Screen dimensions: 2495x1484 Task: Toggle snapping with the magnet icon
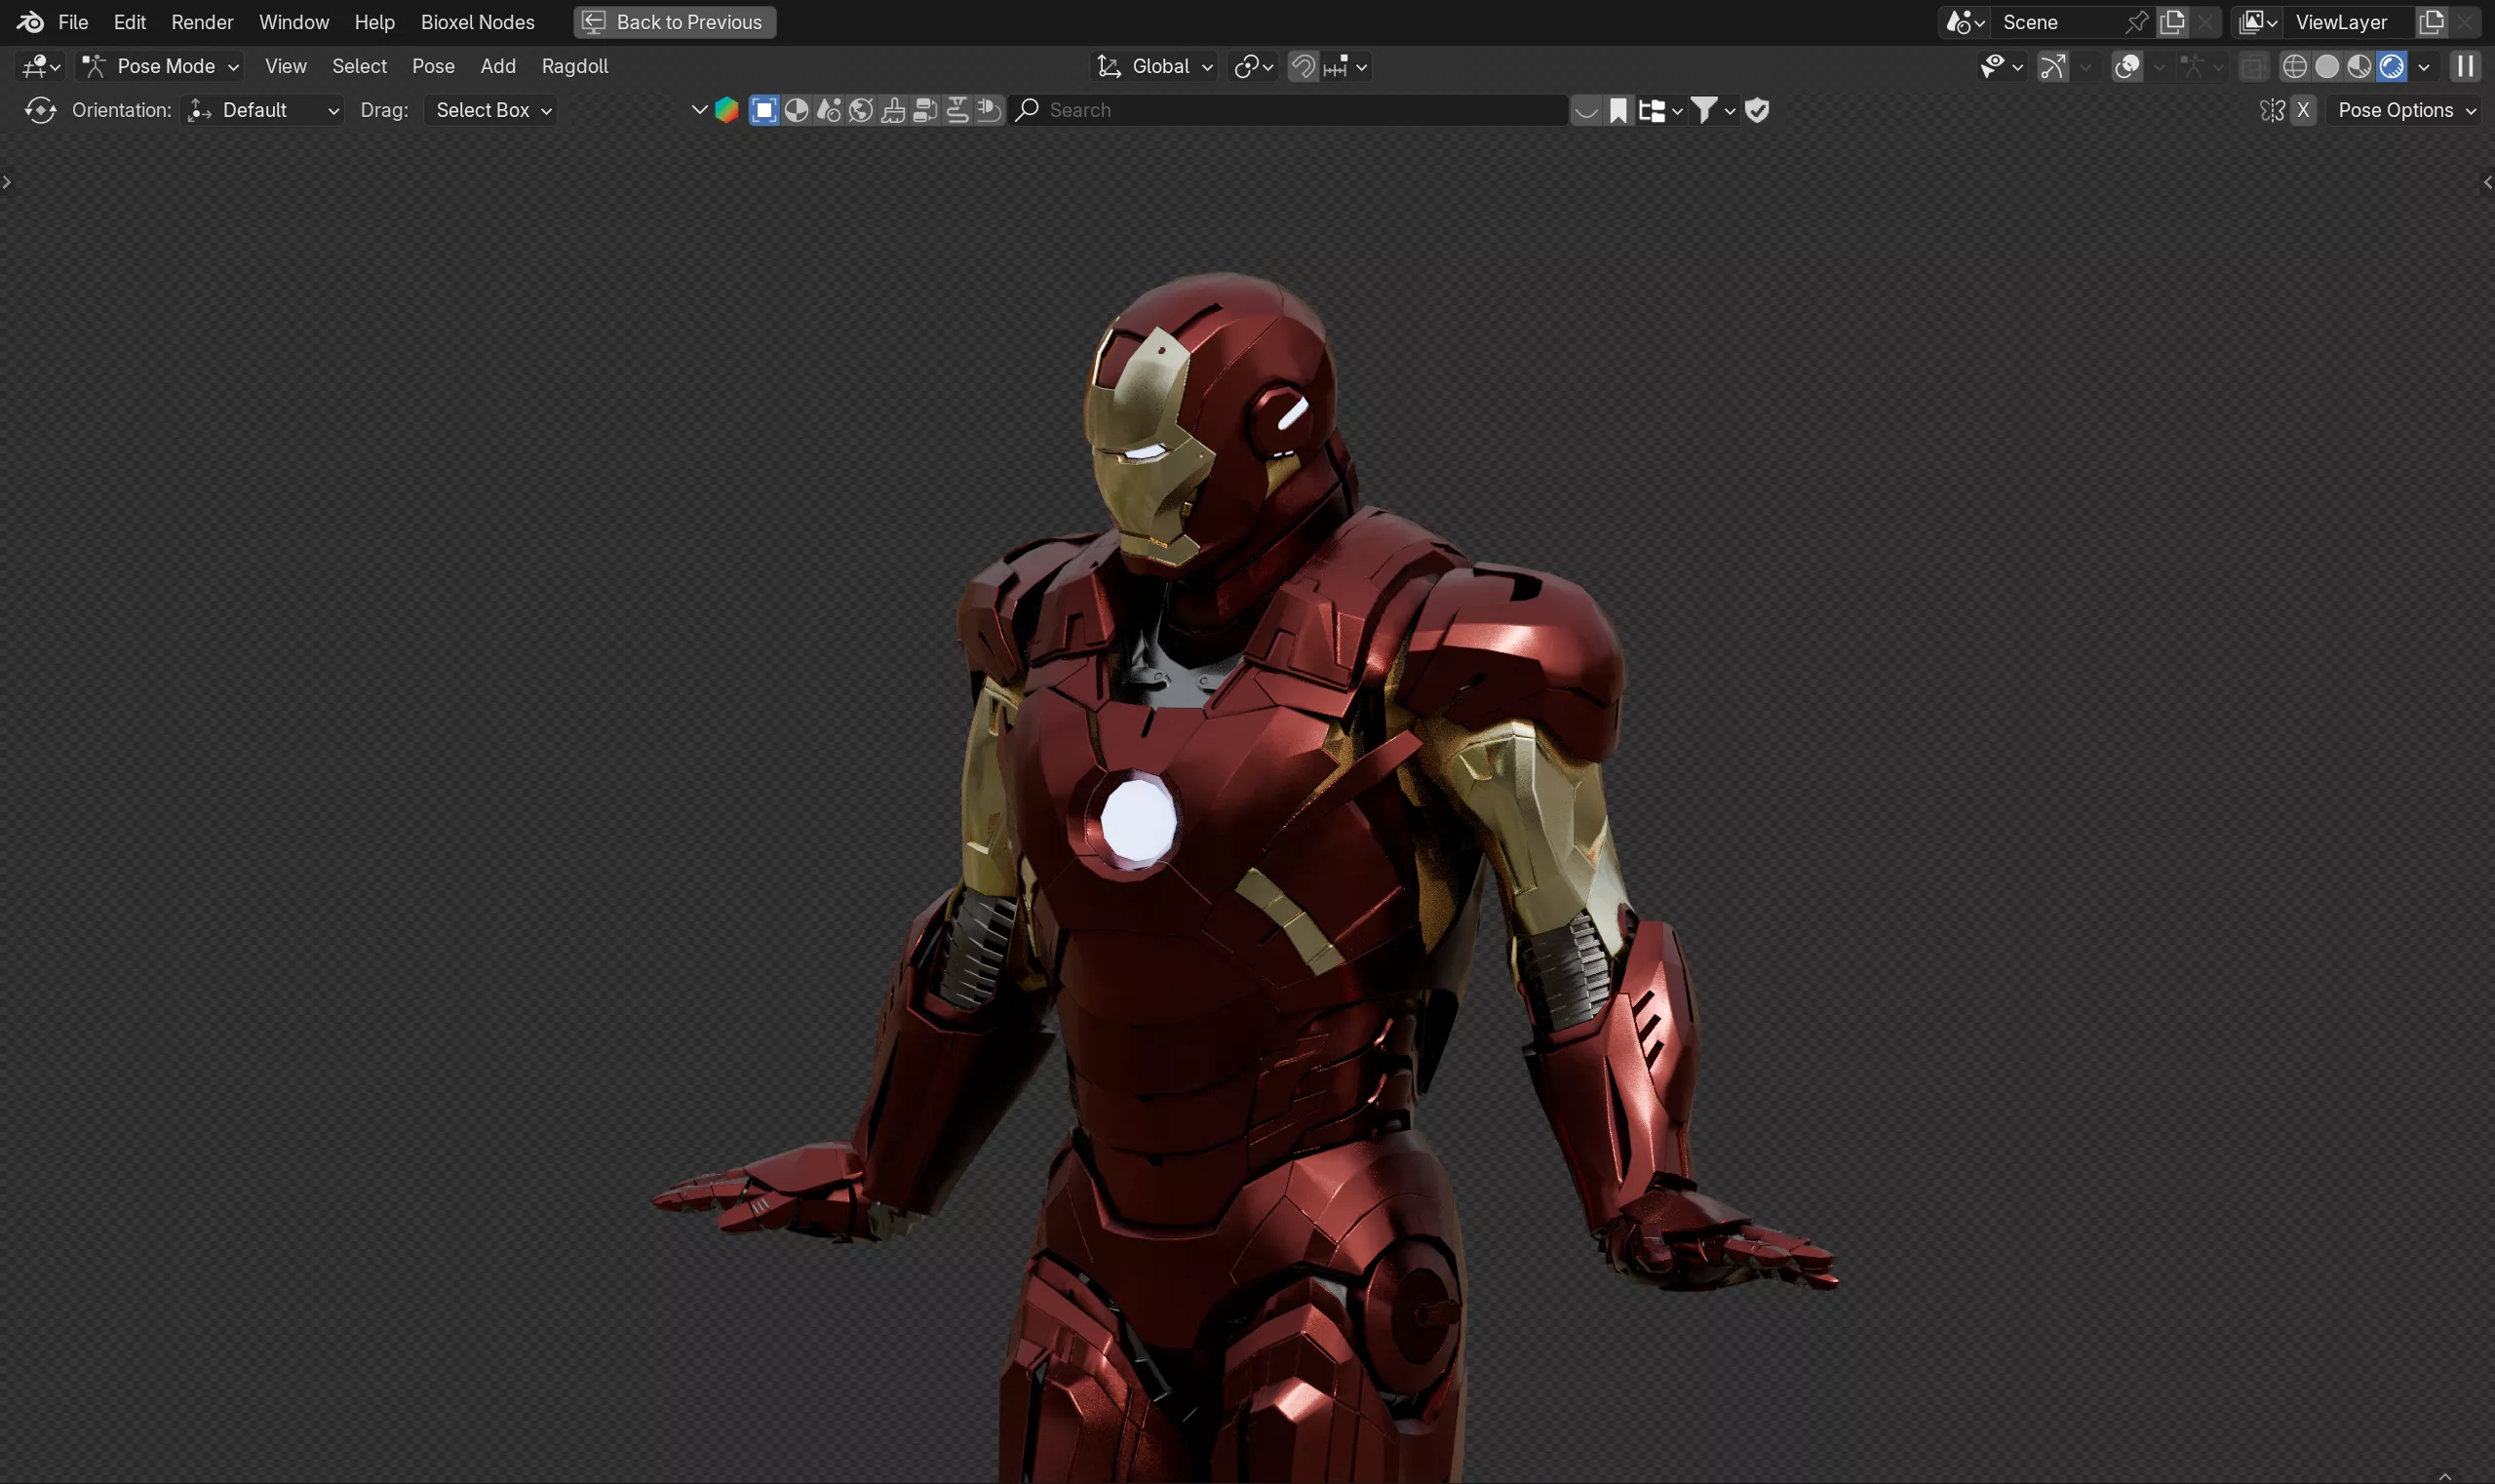click(x=1303, y=66)
